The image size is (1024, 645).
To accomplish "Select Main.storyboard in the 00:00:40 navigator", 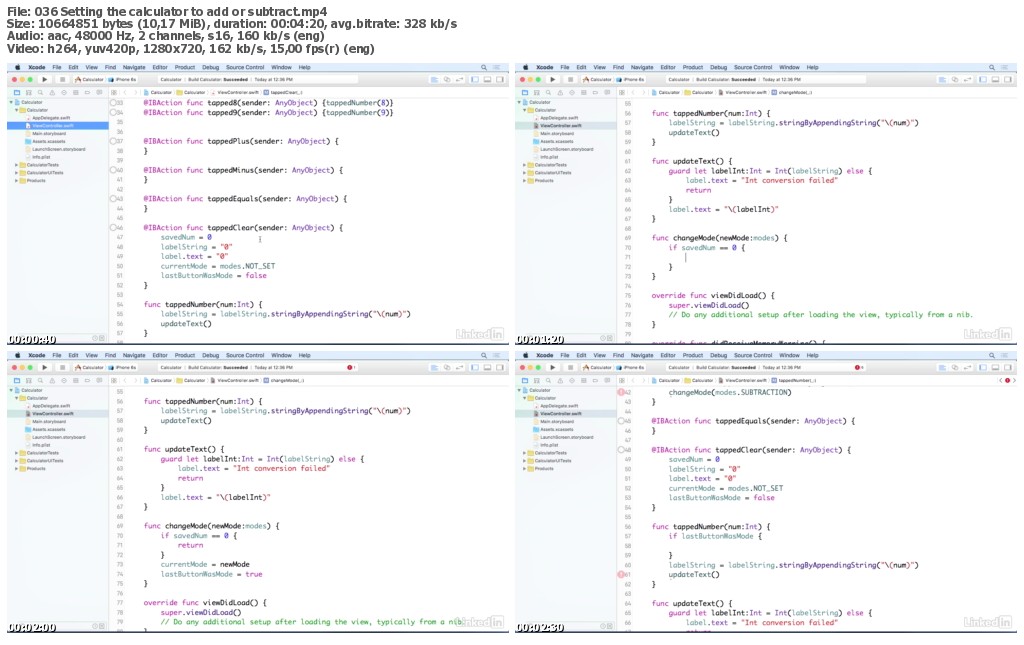I will click(x=46, y=134).
